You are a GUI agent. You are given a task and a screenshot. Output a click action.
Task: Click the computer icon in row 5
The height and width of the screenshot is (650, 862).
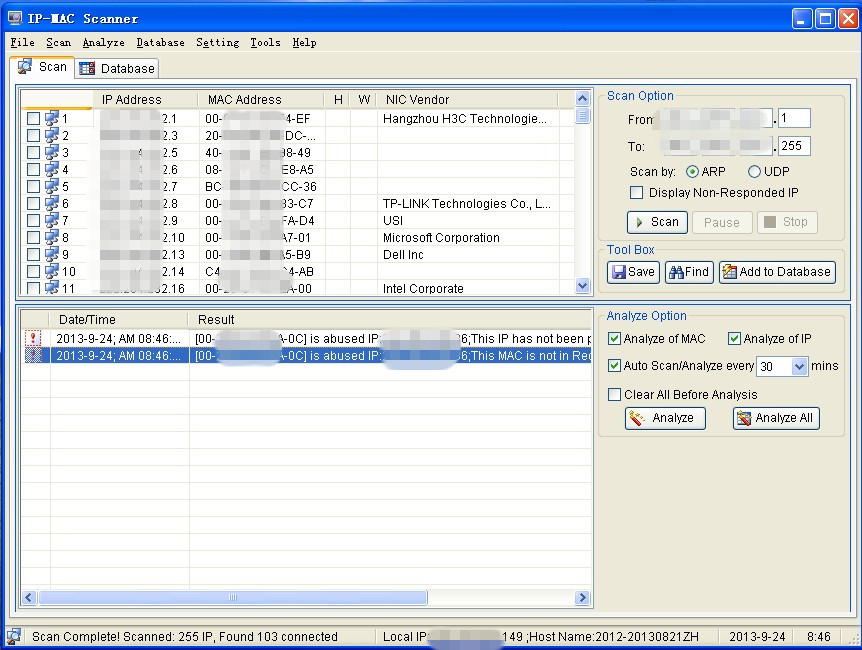coord(52,186)
